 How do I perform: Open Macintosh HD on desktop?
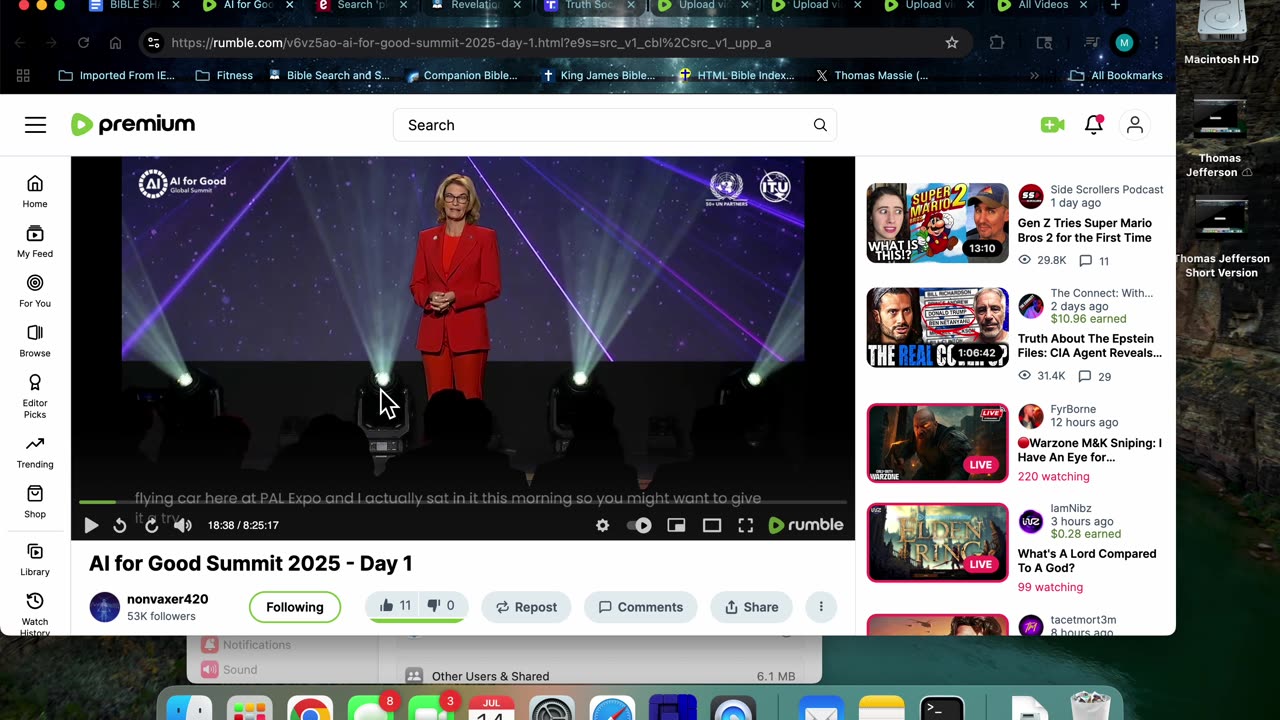tap(1221, 35)
